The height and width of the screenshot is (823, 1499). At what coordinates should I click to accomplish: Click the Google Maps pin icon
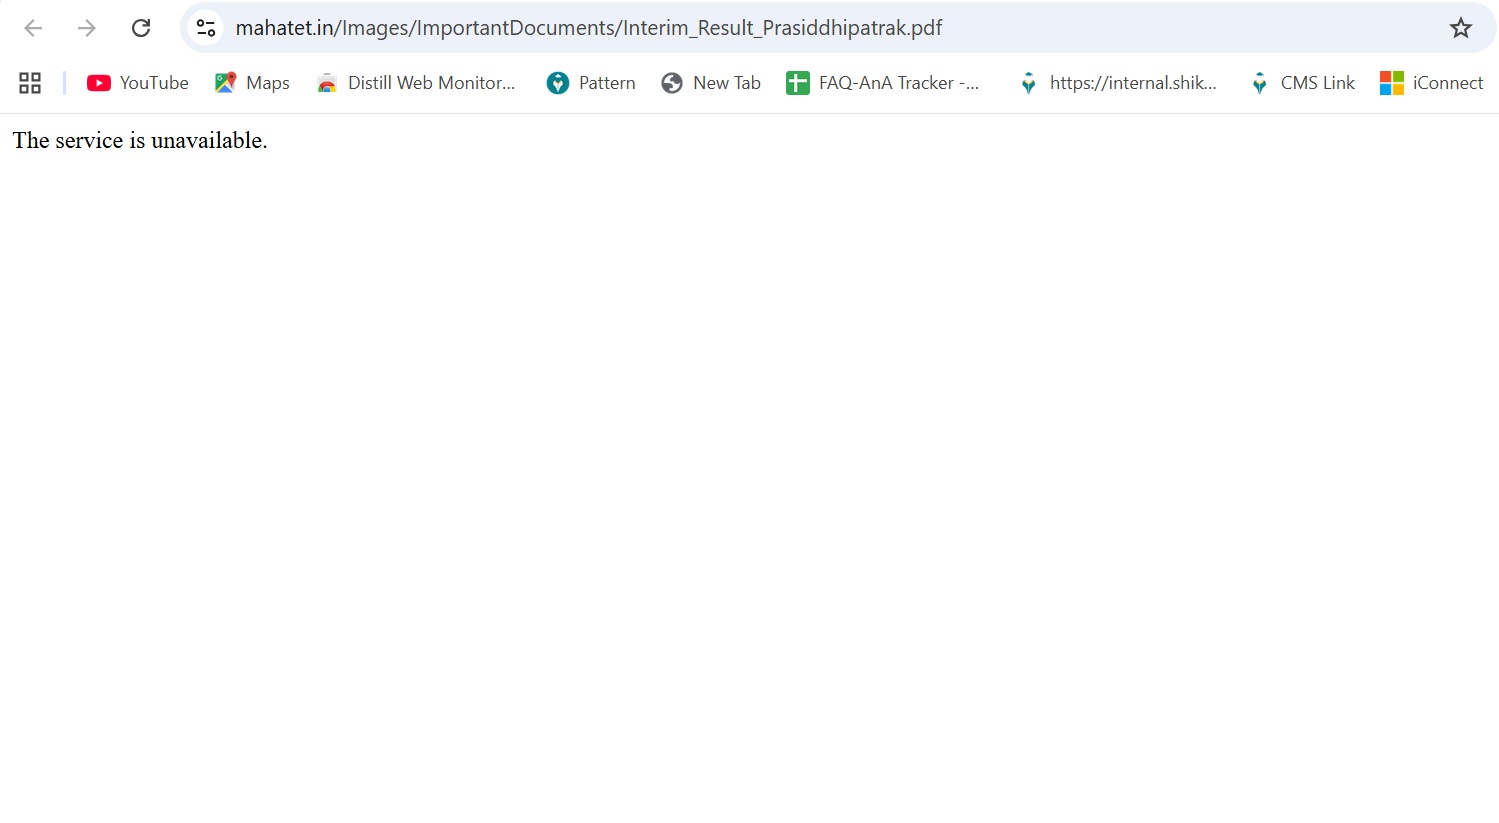click(226, 83)
